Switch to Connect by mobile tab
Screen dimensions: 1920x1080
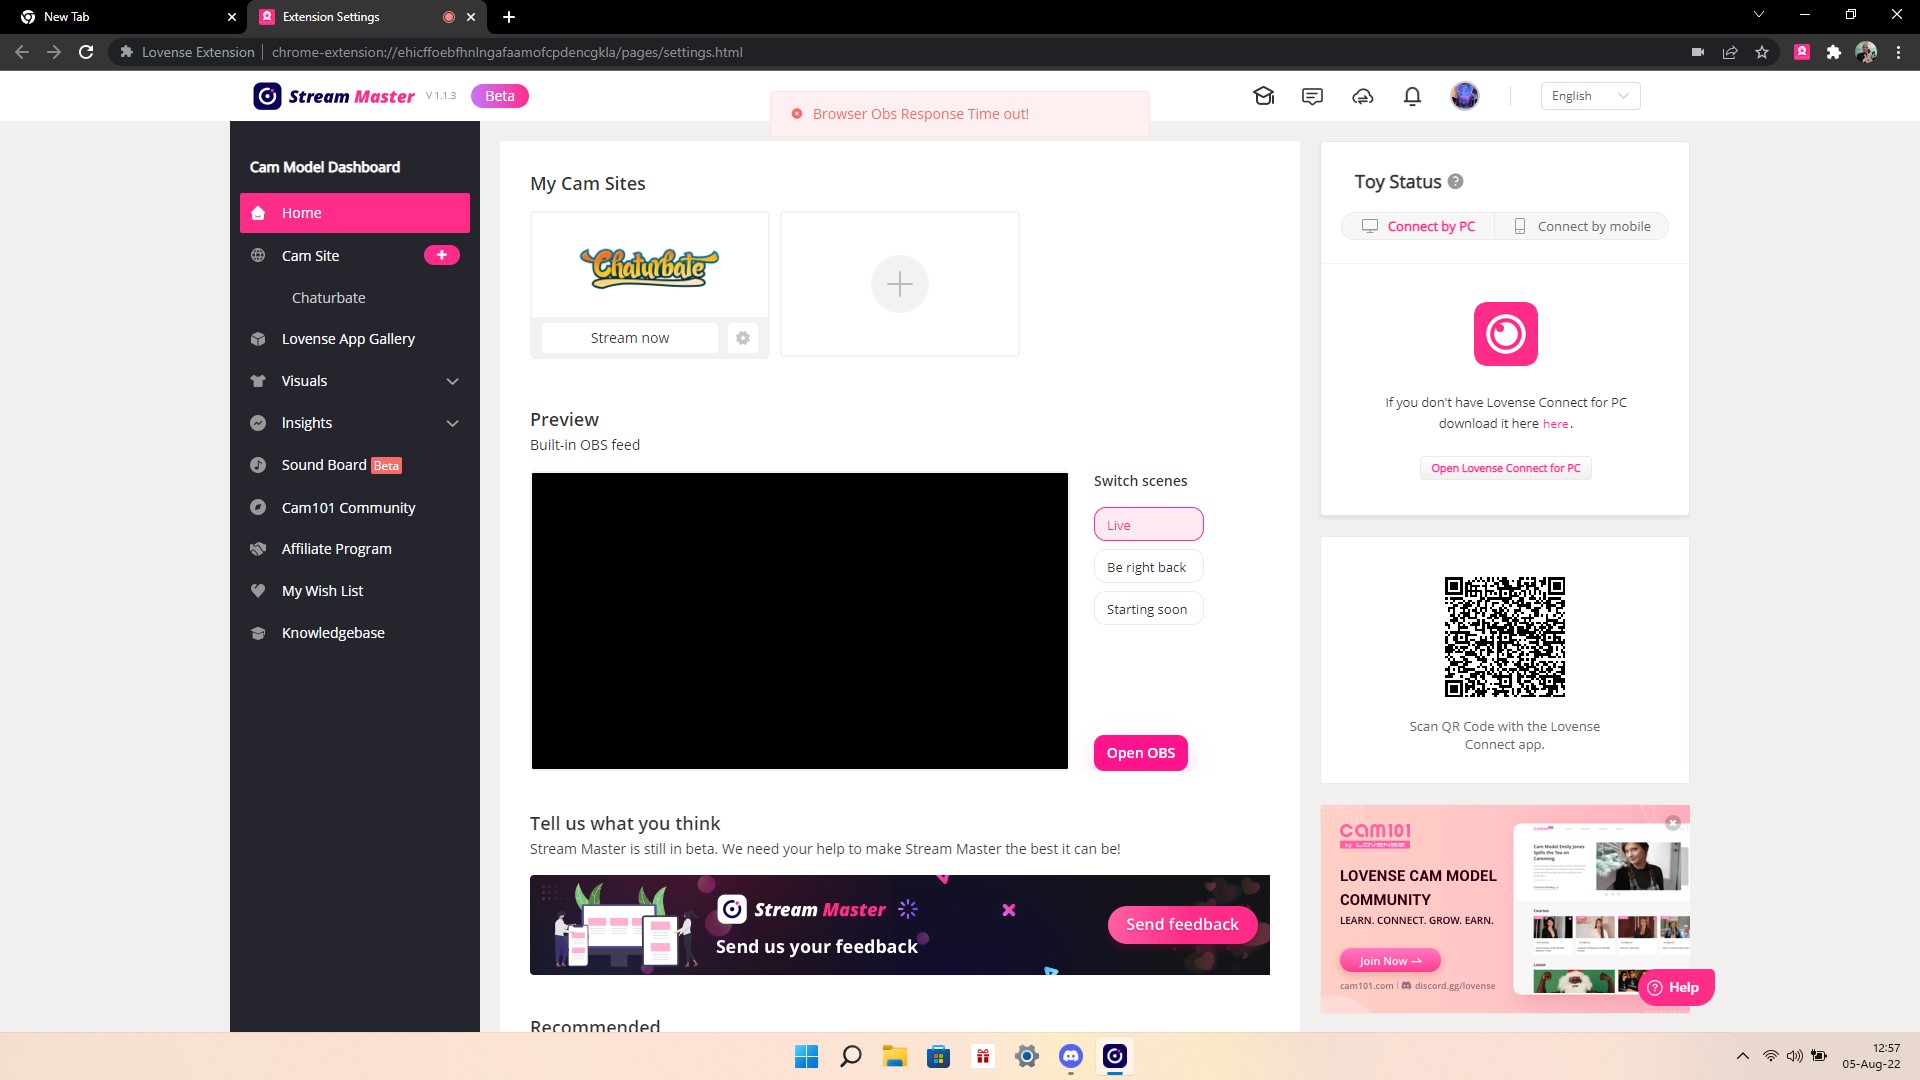coord(1582,226)
